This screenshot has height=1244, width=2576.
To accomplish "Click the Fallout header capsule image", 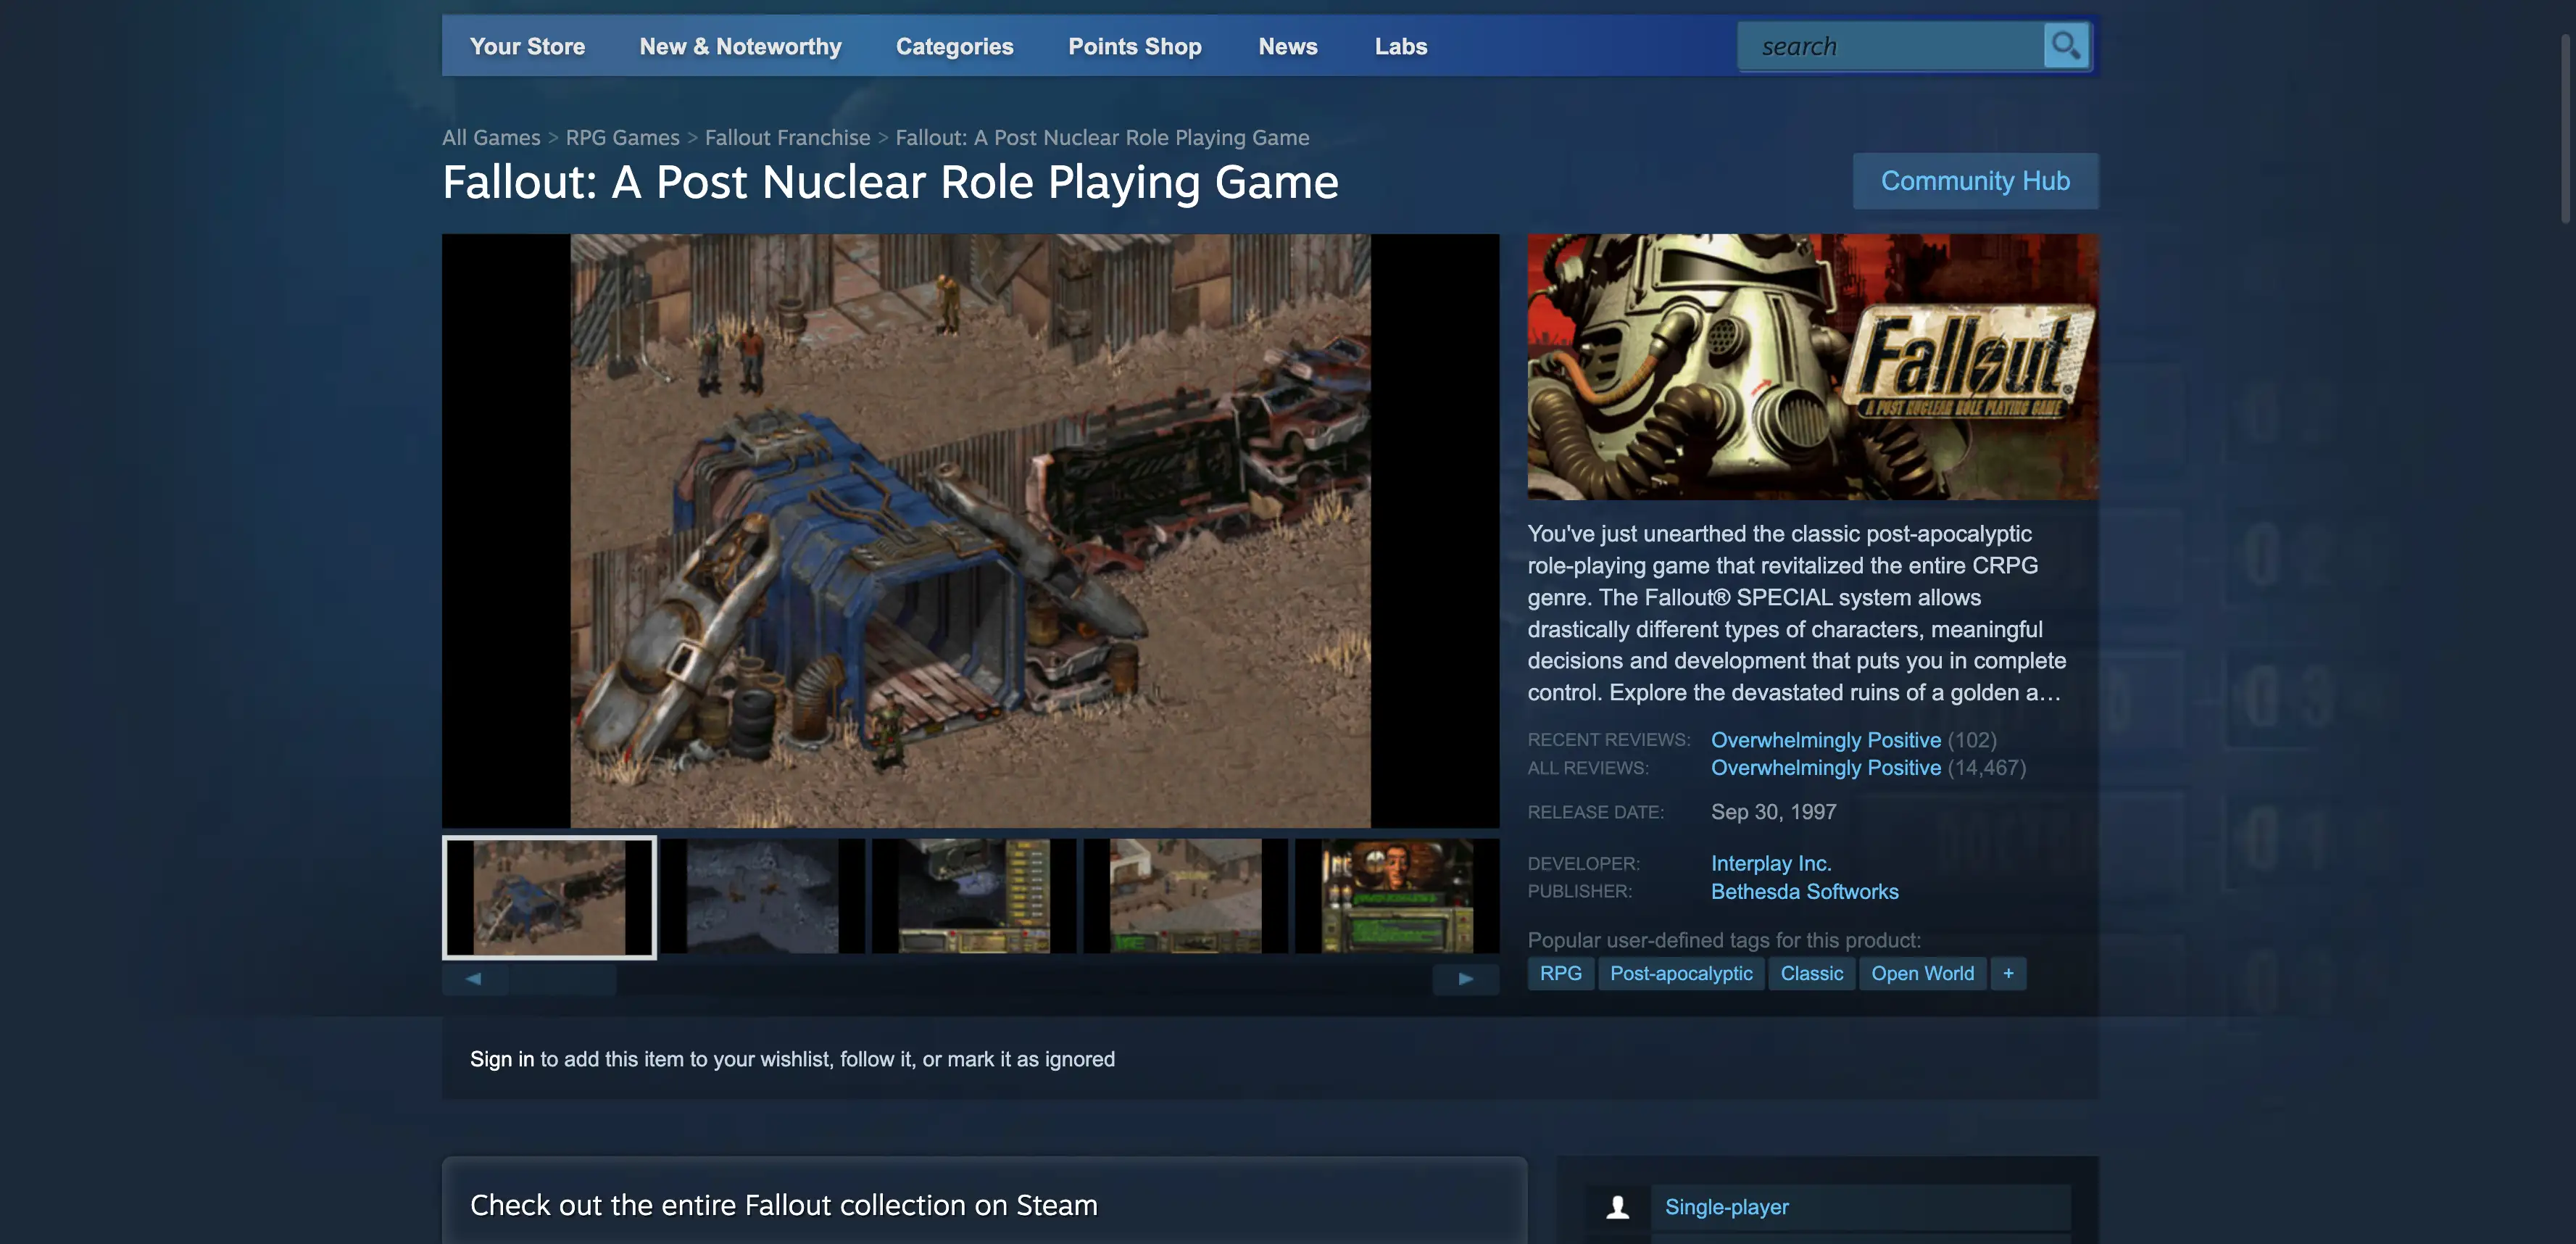I will [x=1813, y=367].
